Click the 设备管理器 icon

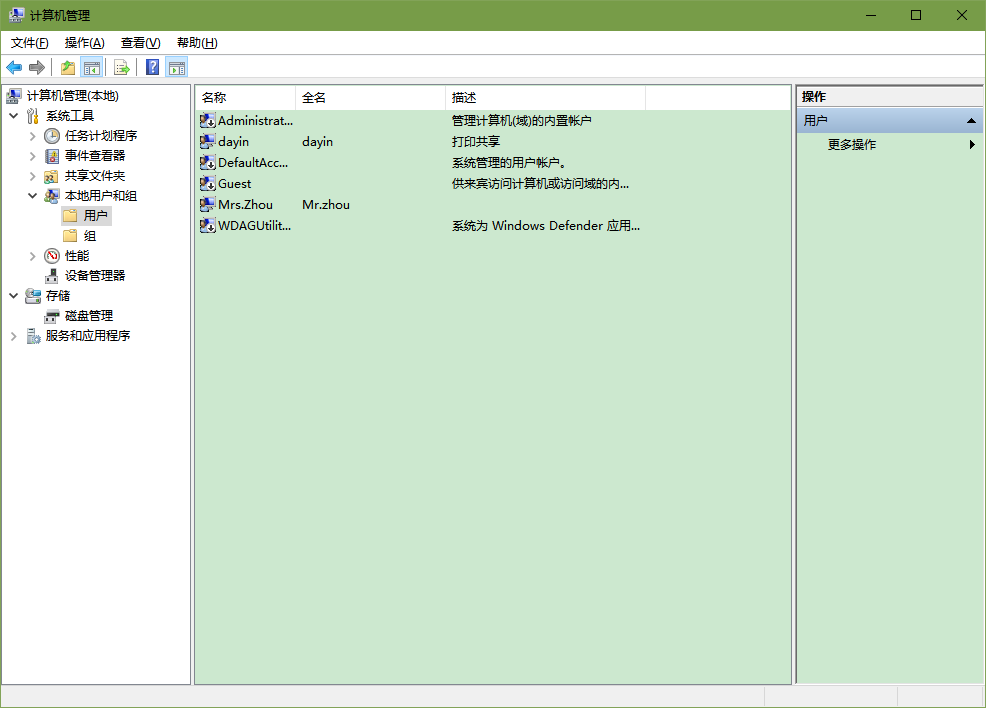coord(52,276)
